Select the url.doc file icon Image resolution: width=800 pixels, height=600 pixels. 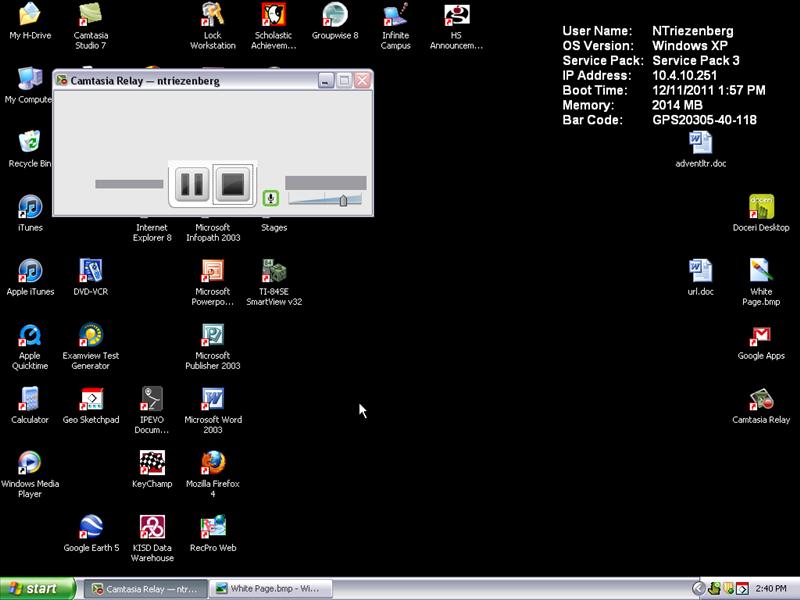(x=701, y=271)
